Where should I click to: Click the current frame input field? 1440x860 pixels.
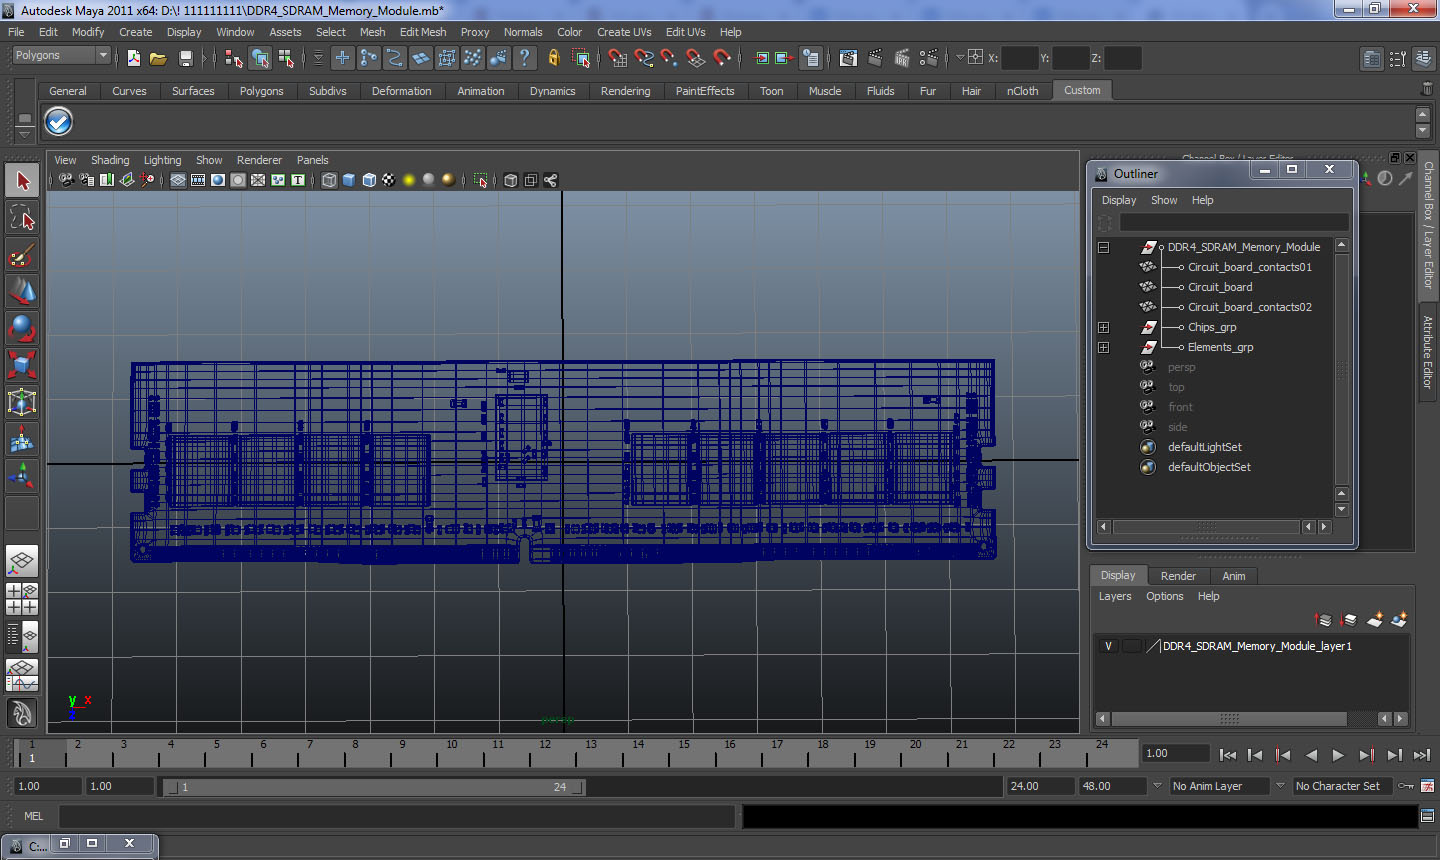click(x=1176, y=754)
